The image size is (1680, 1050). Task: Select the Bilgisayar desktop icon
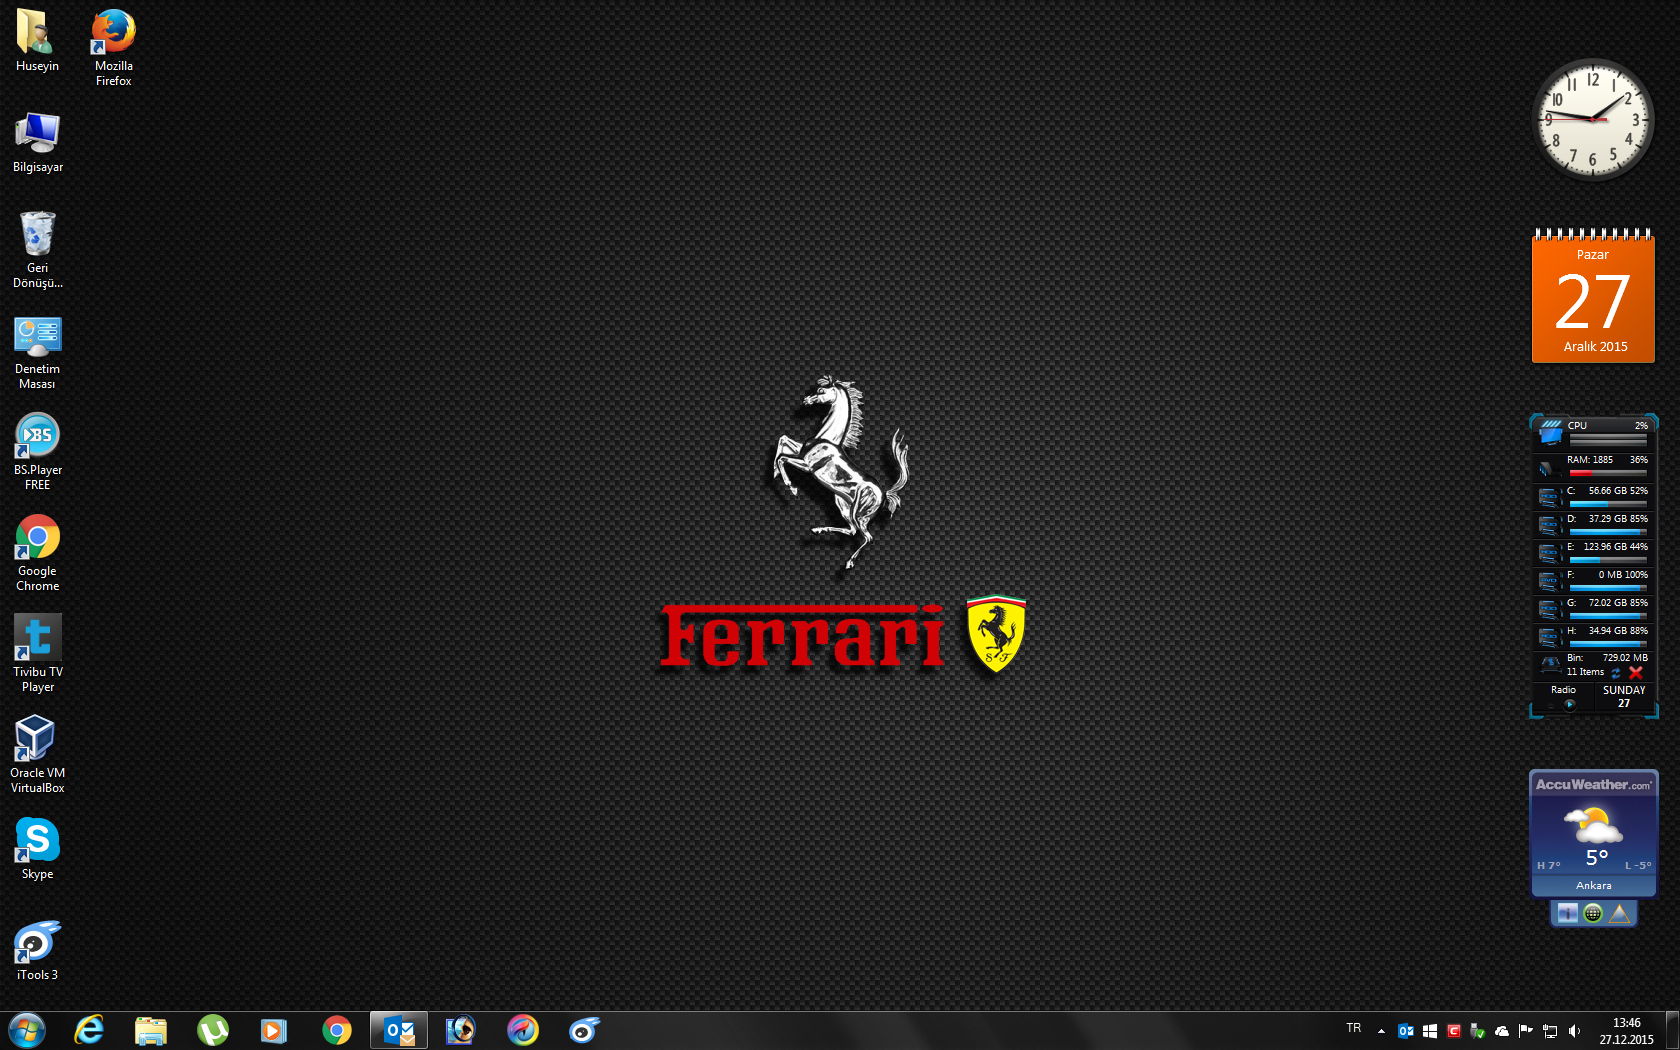tap(37, 143)
